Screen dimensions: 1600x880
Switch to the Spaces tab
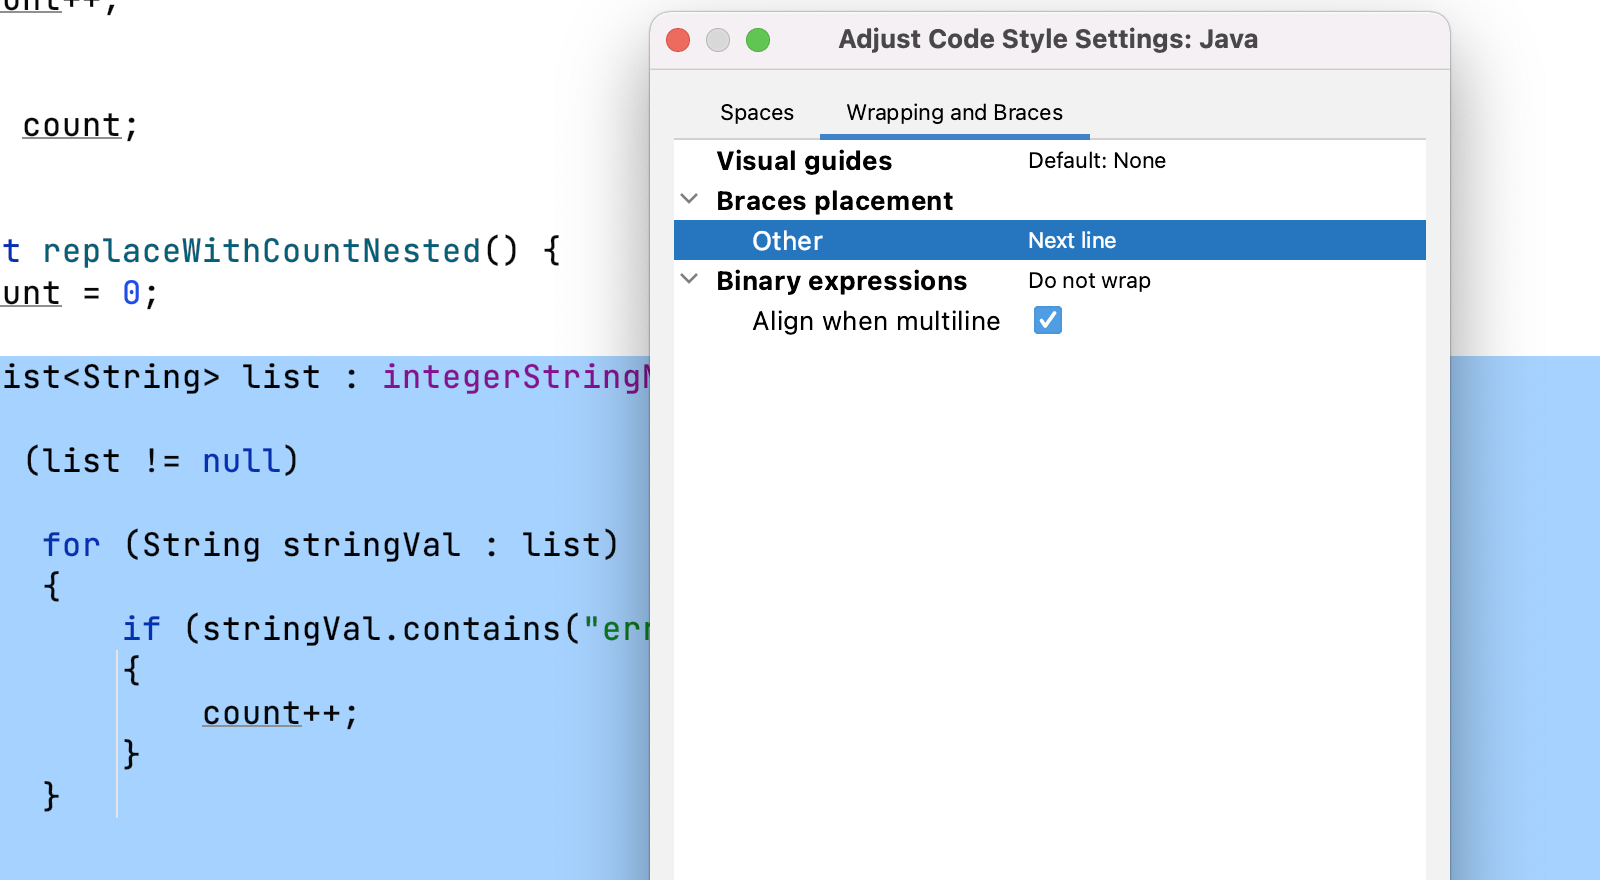coord(757,112)
